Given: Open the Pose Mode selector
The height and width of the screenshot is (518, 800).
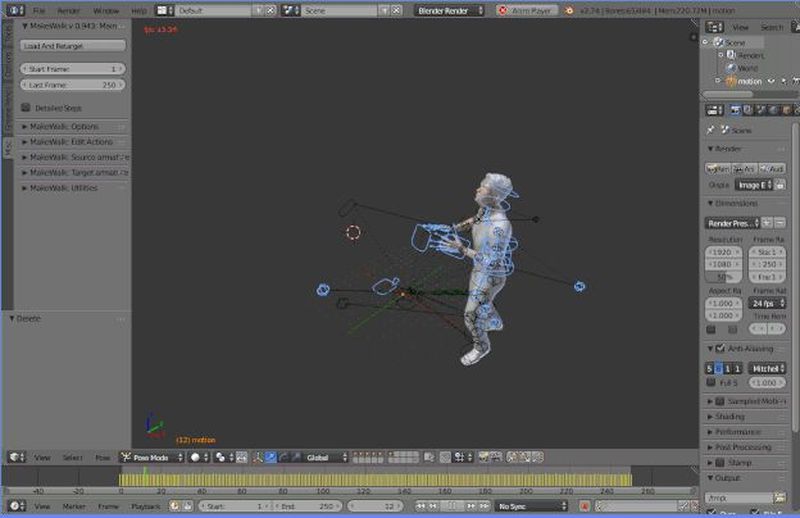Looking at the screenshot, I should [x=152, y=457].
